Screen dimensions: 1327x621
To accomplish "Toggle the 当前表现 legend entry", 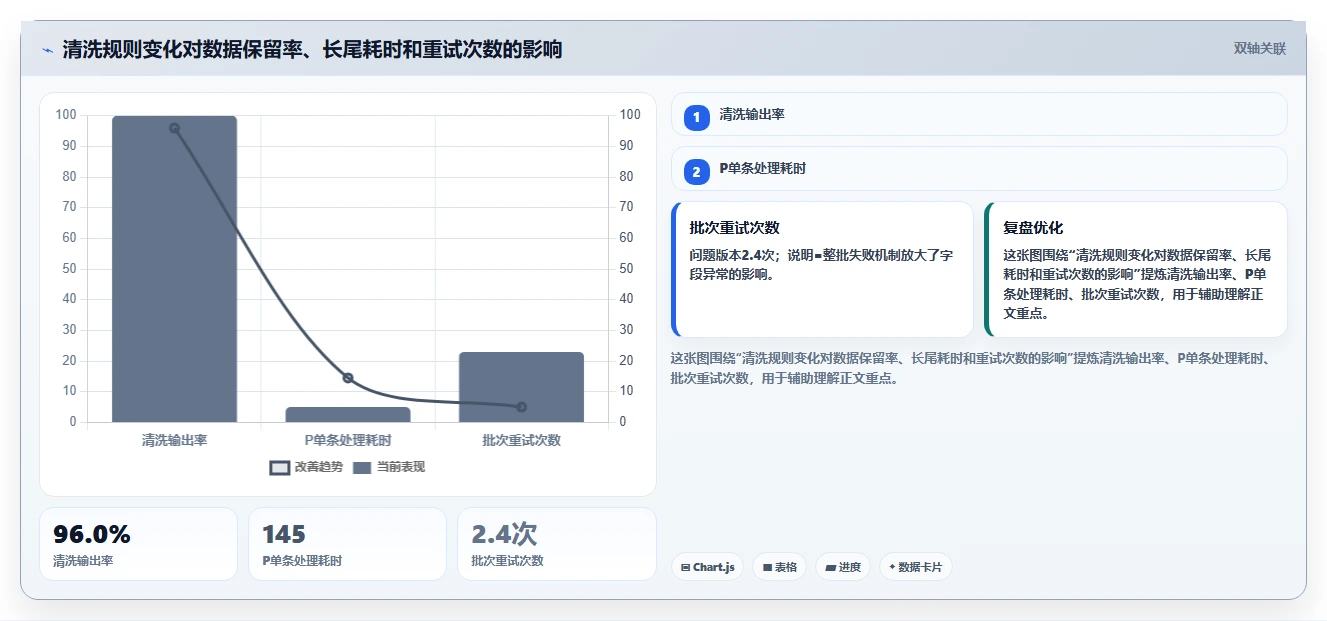I will [x=389, y=467].
